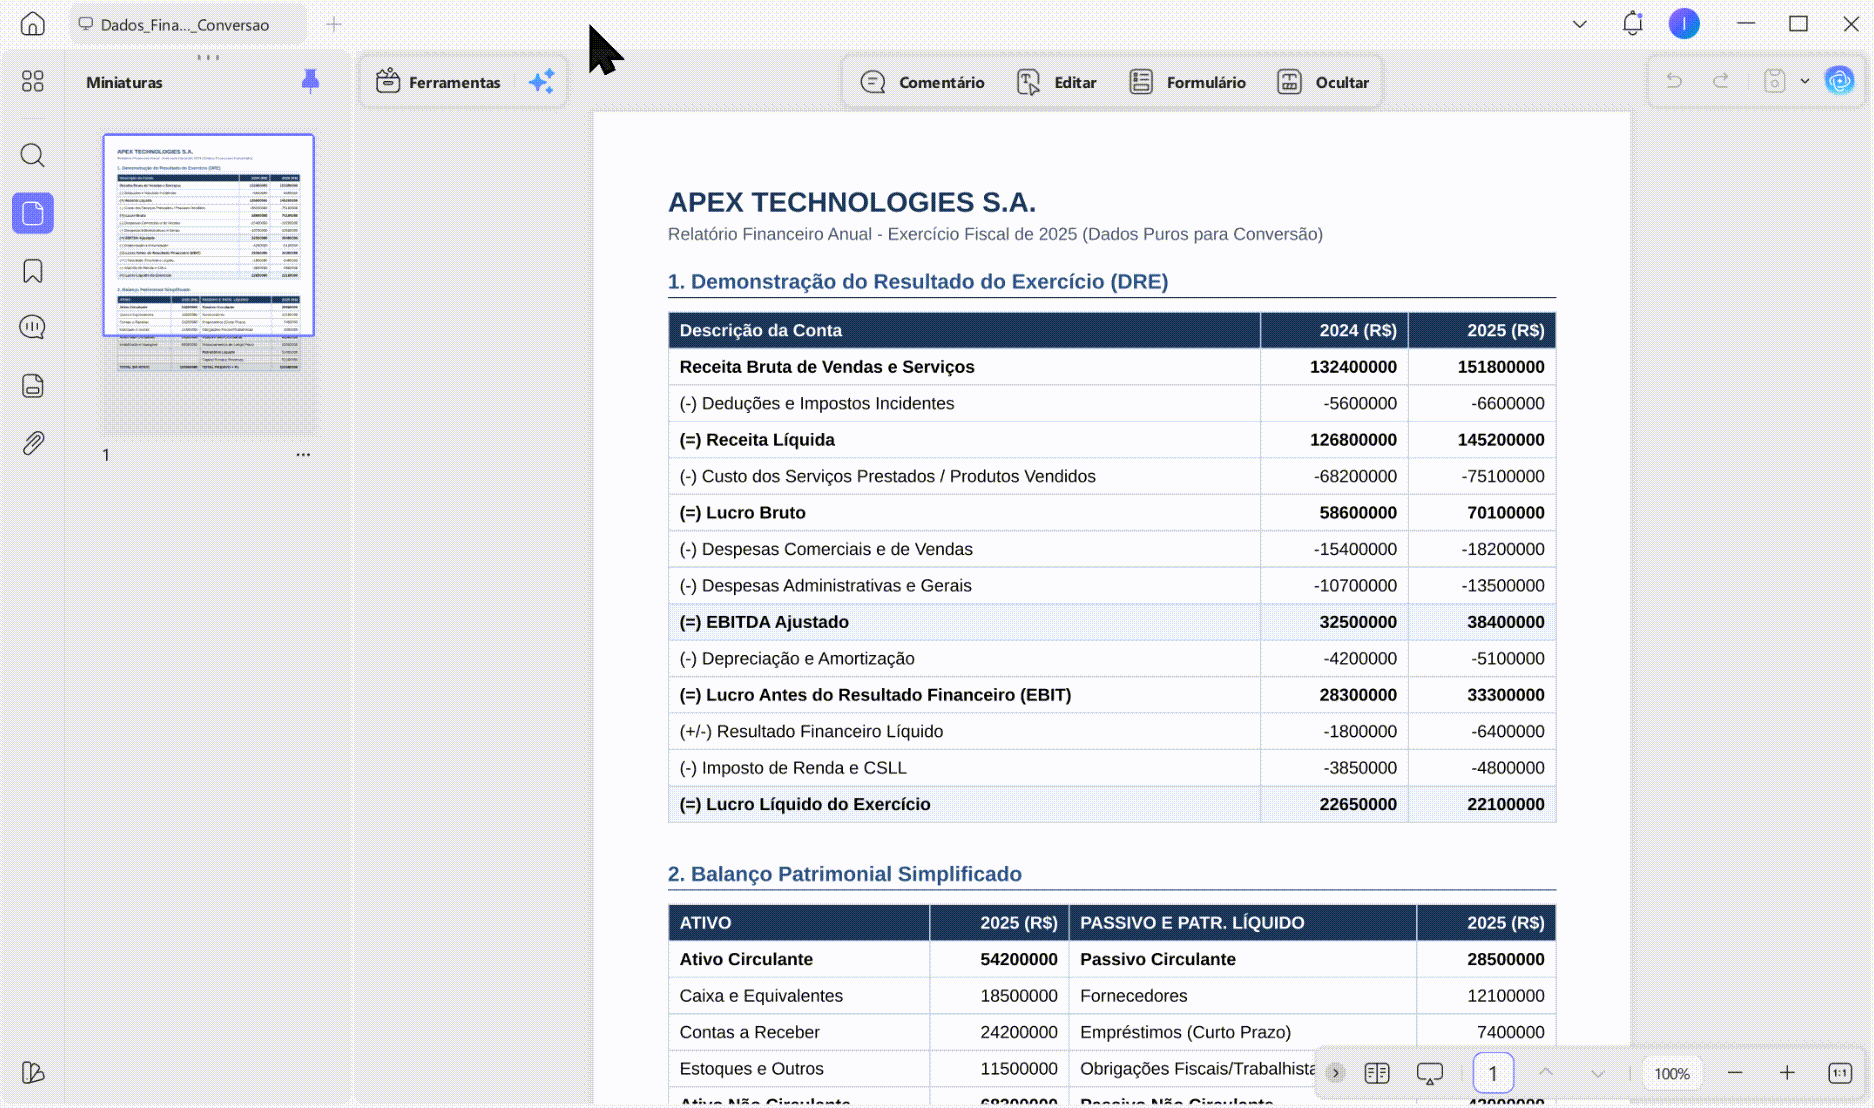Open the AI chat swirl icon
This screenshot has width=1874, height=1108.
(x=1840, y=81)
